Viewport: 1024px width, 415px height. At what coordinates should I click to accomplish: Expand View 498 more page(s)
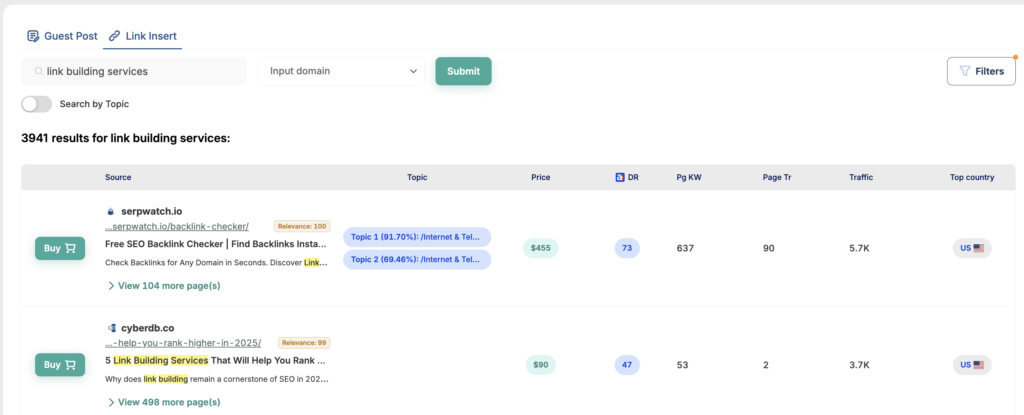point(164,402)
